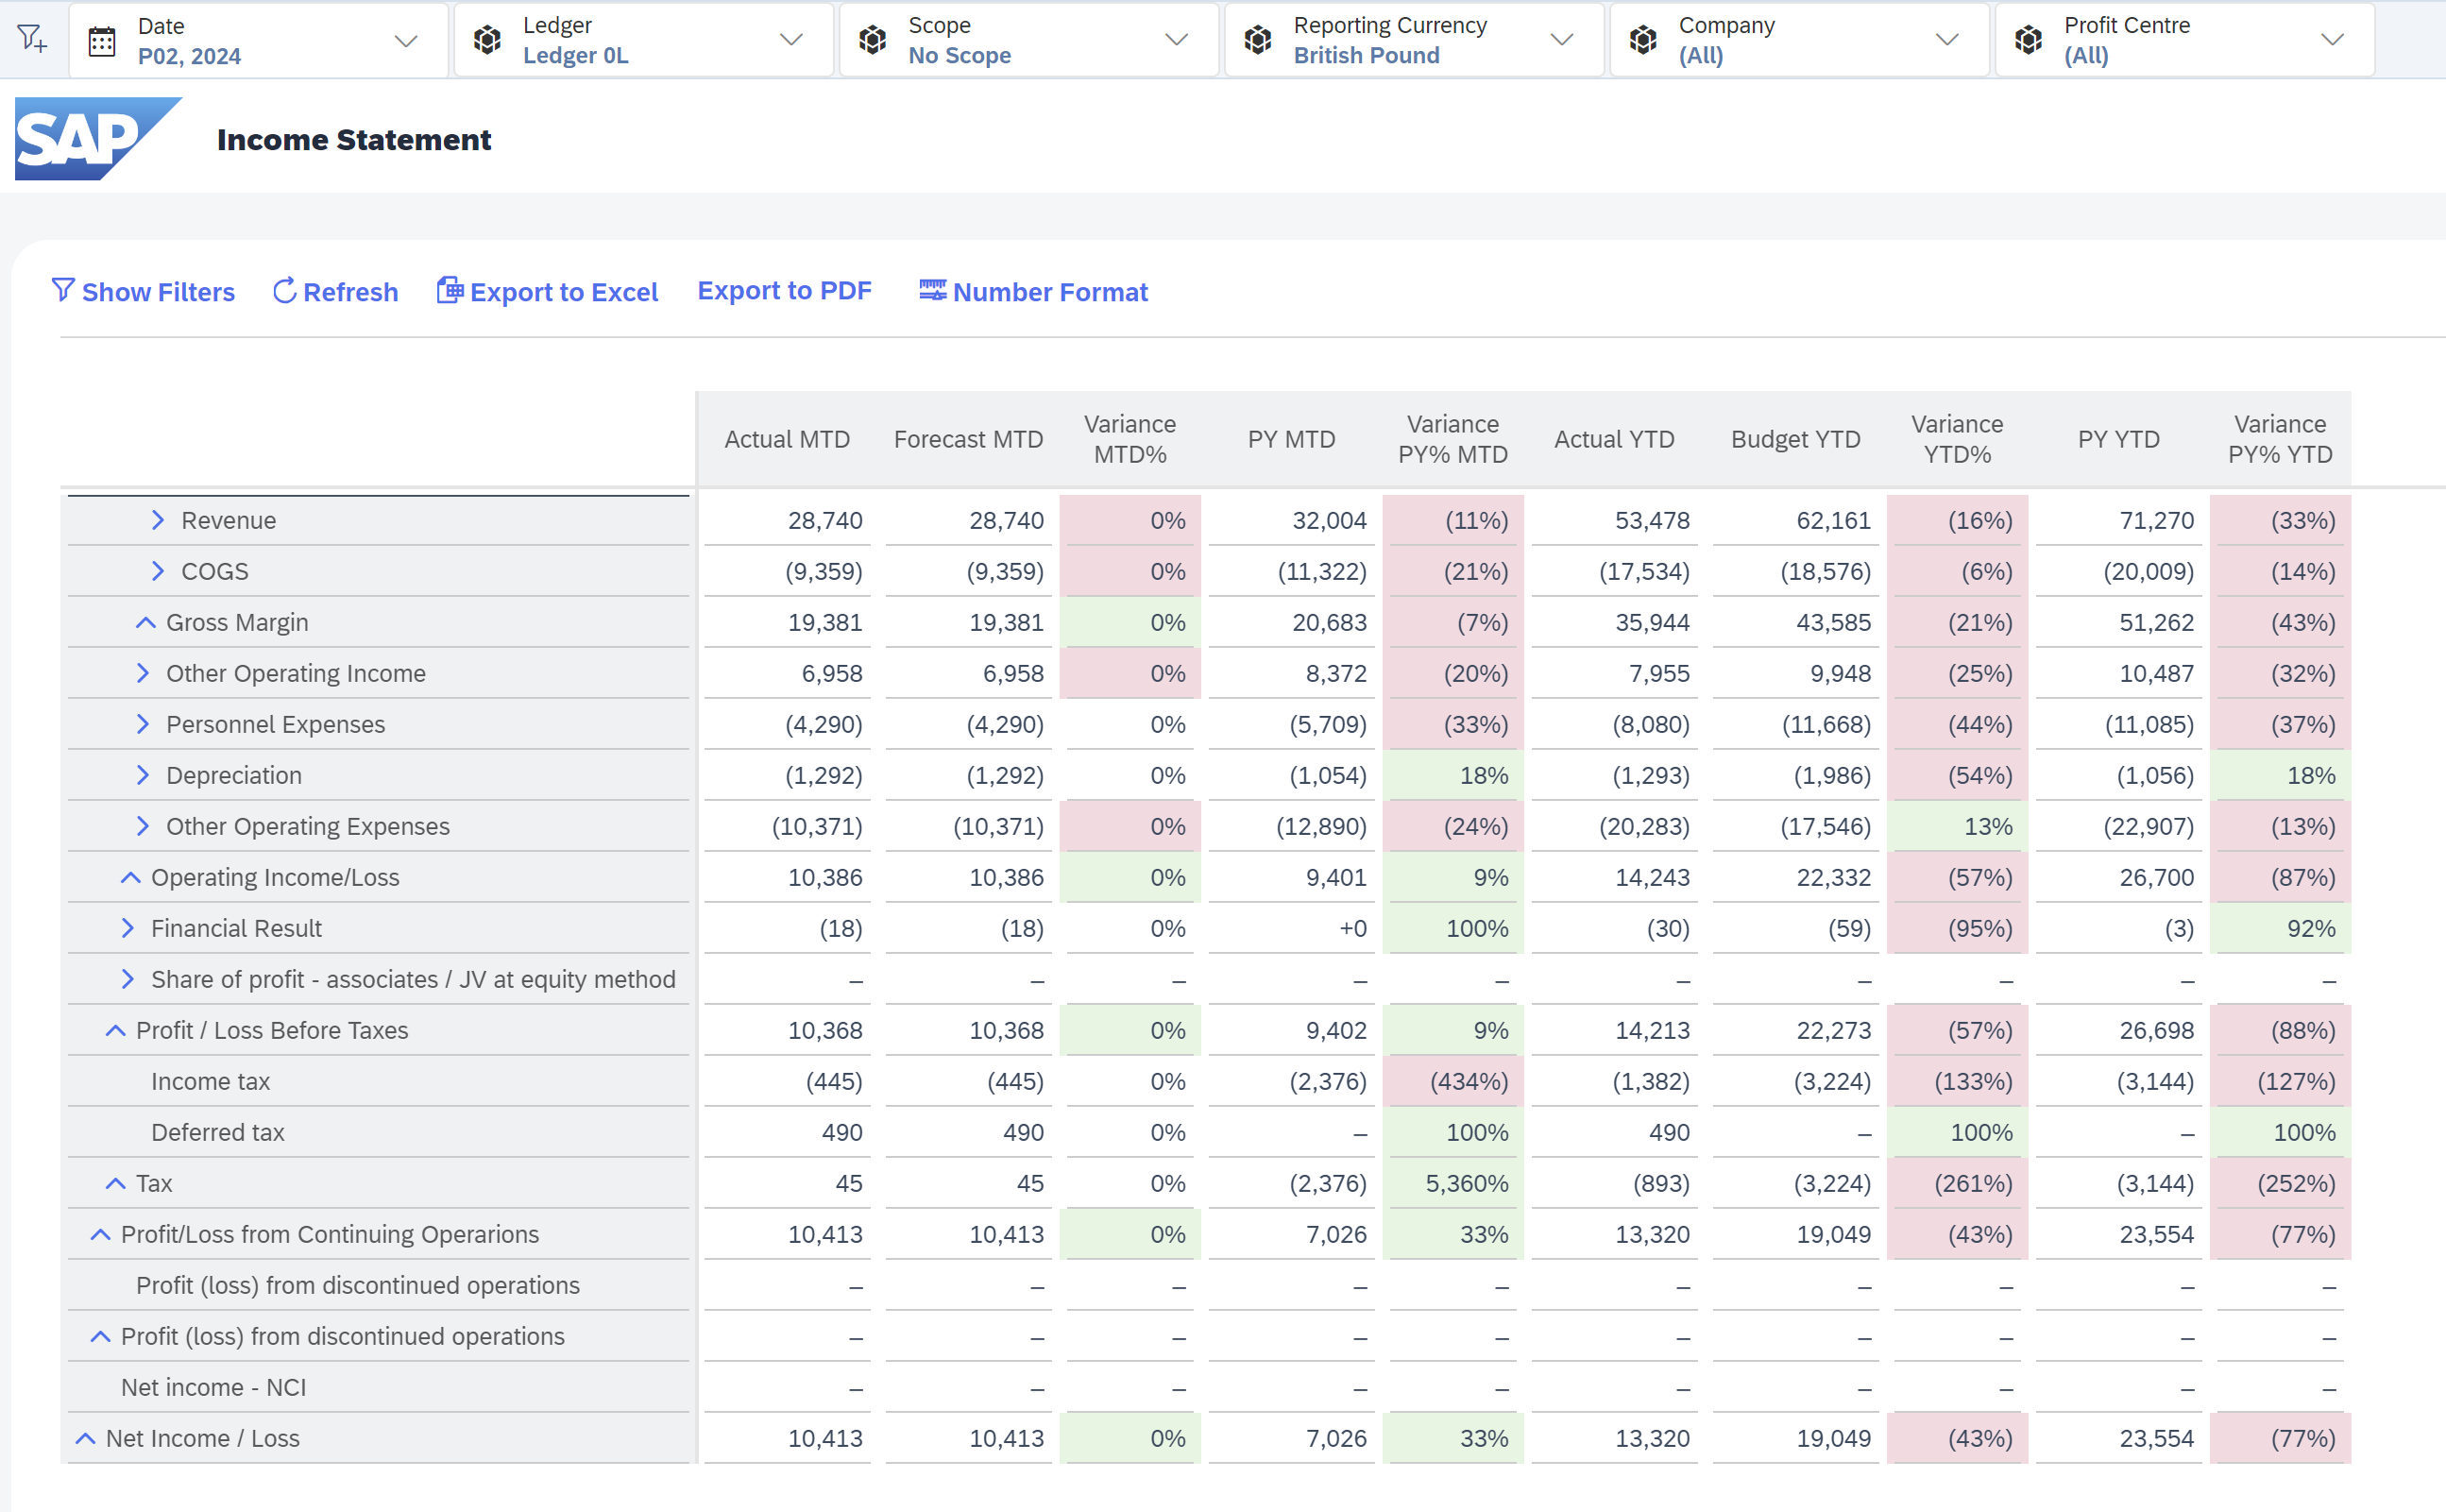
Task: Expand Other Operating Income row
Action: (142, 673)
